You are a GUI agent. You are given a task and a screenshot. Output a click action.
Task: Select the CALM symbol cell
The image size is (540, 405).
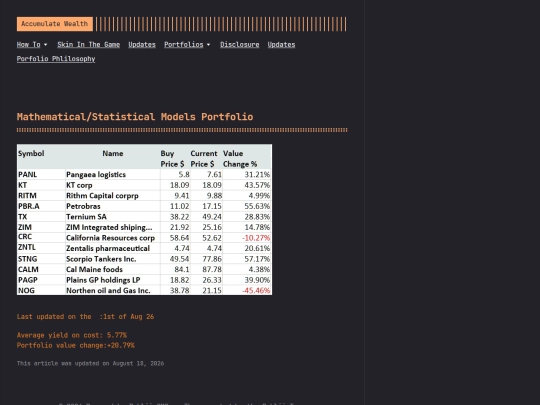pyautogui.click(x=41, y=269)
